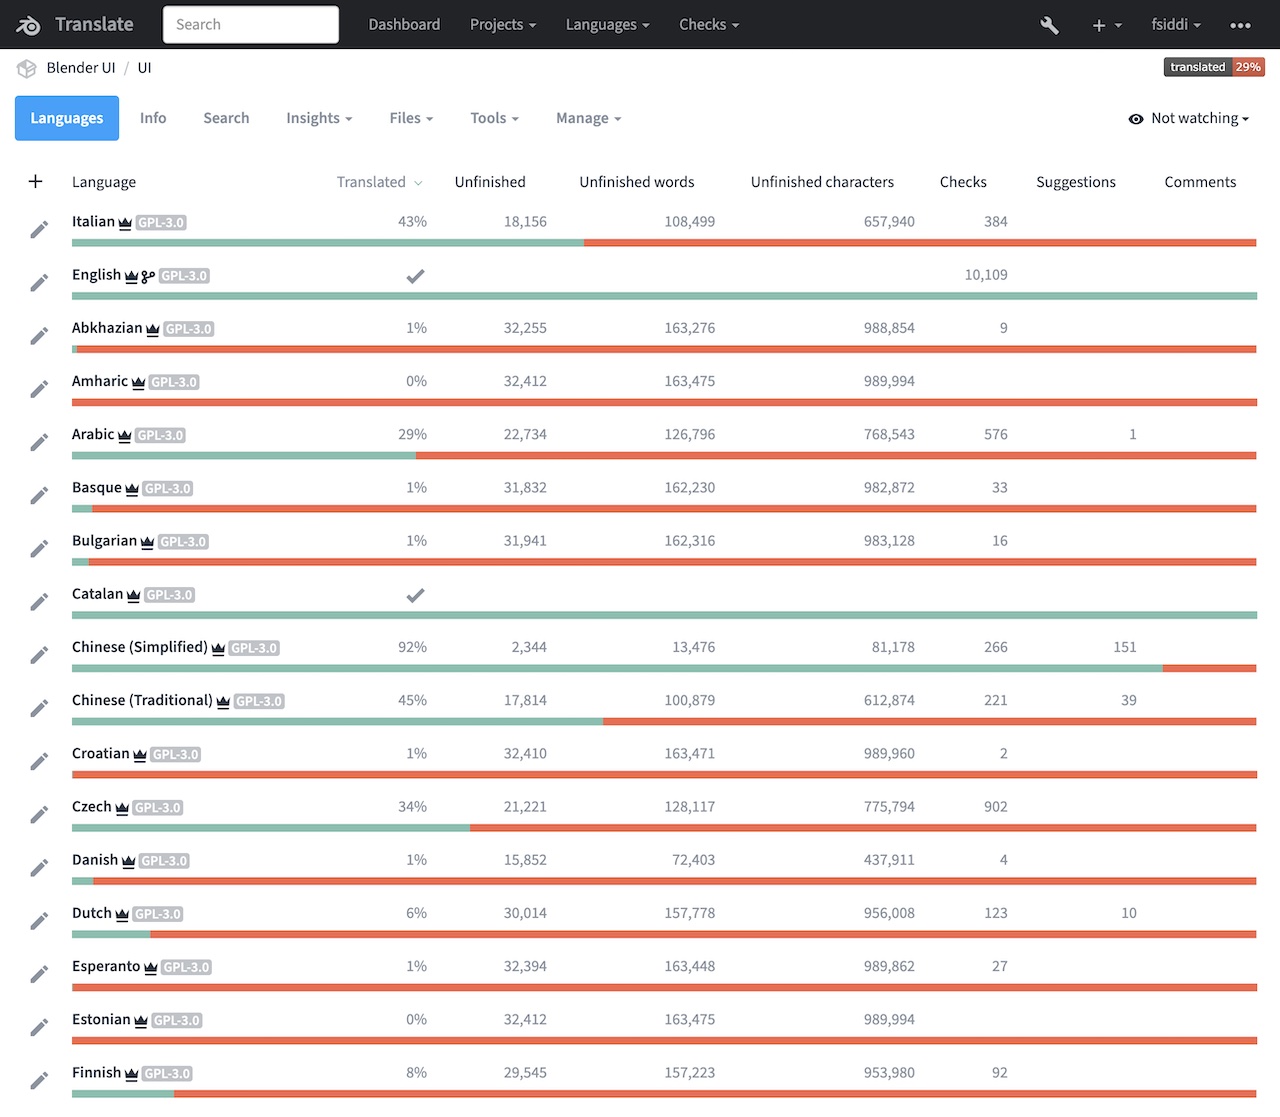Open the plus add-new dropdown in navbar

tap(1106, 25)
